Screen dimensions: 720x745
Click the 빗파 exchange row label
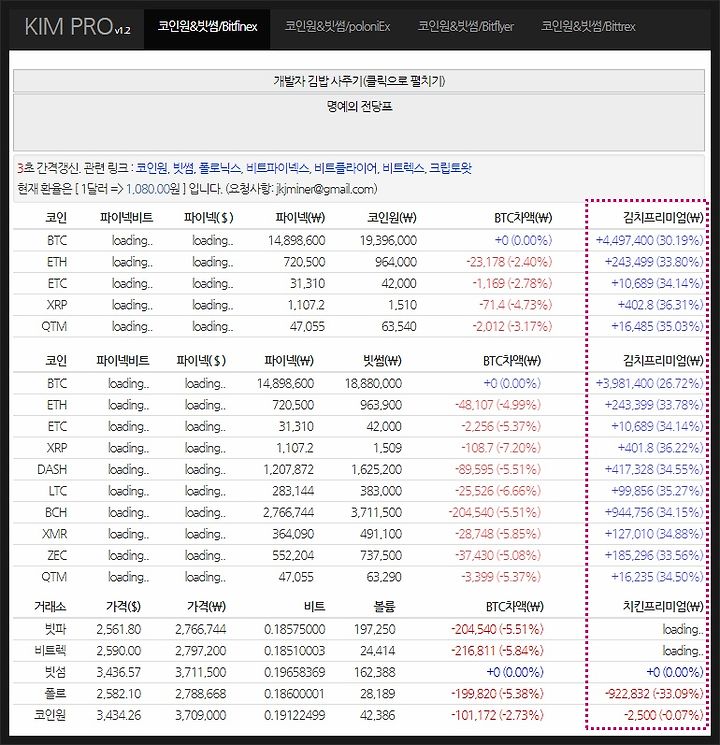tap(55, 630)
